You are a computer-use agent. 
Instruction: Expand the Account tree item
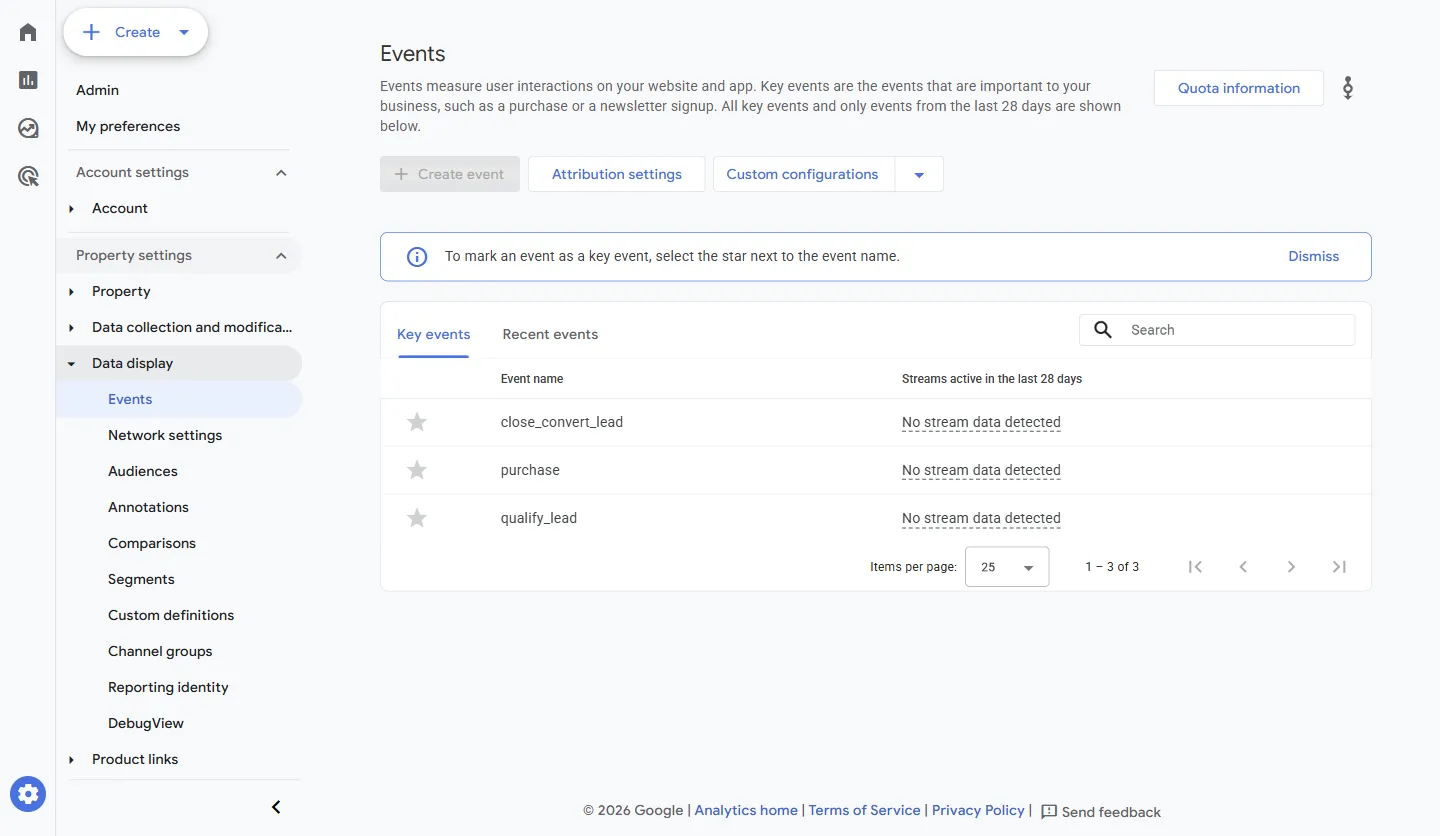(x=72, y=208)
